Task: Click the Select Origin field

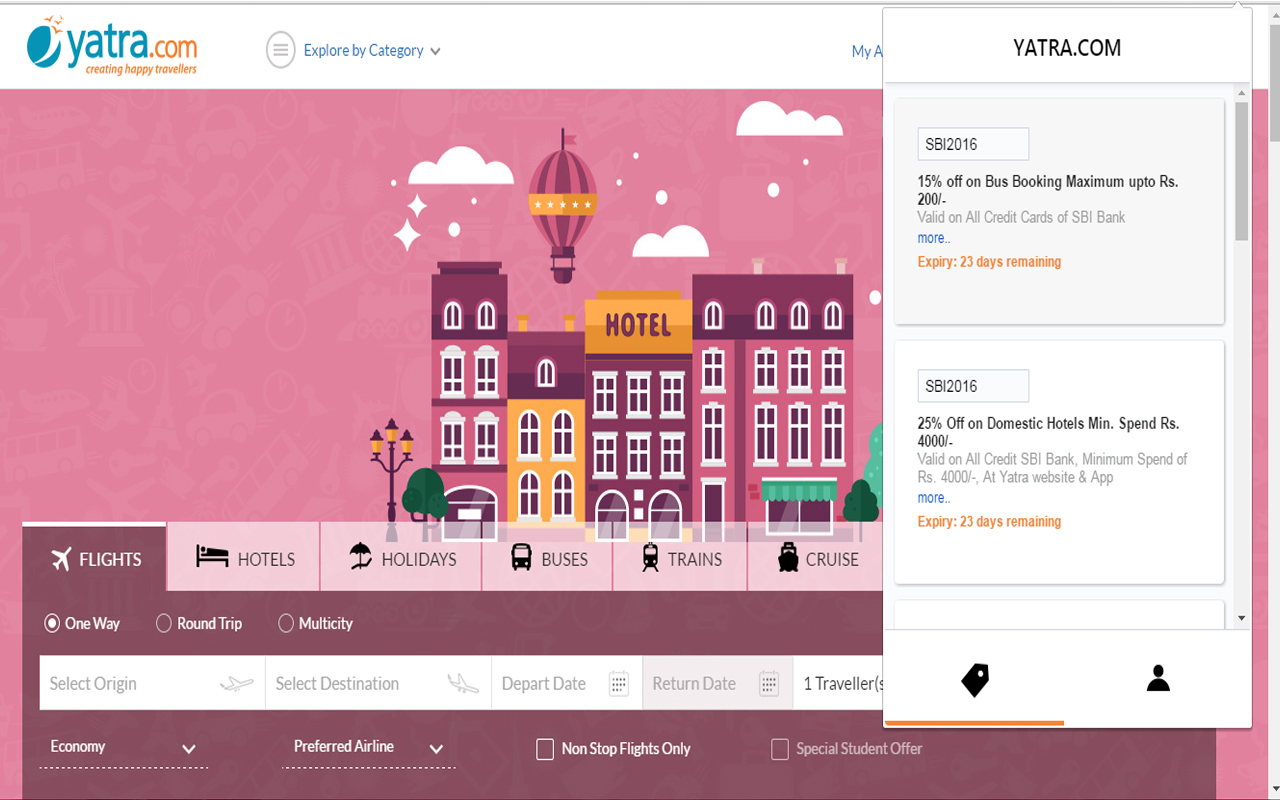Action: point(152,683)
